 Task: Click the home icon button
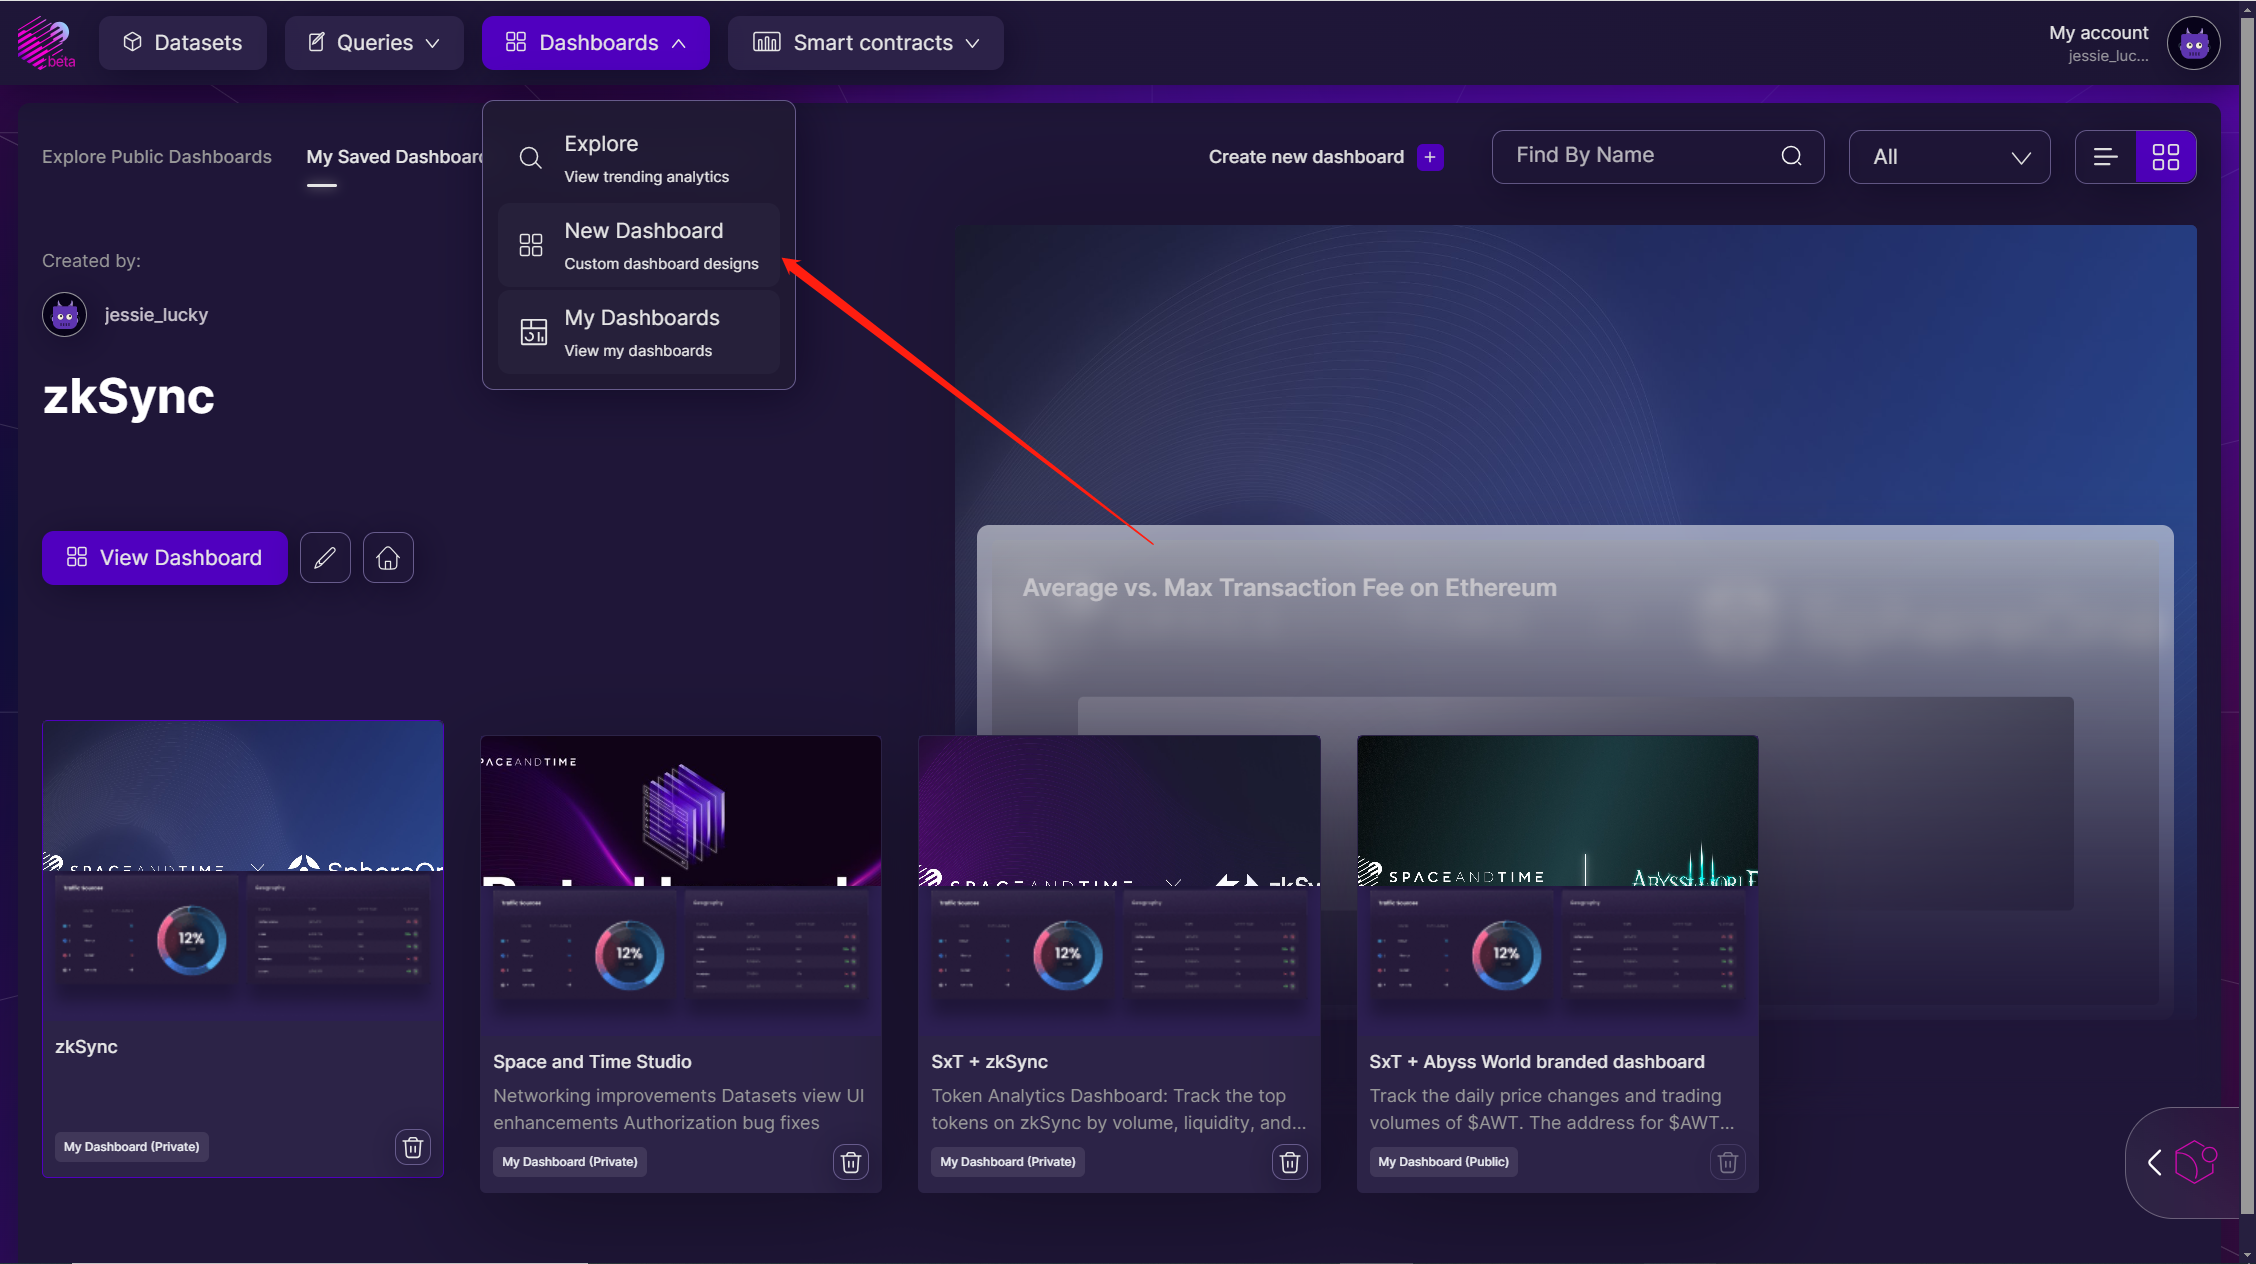pos(388,558)
